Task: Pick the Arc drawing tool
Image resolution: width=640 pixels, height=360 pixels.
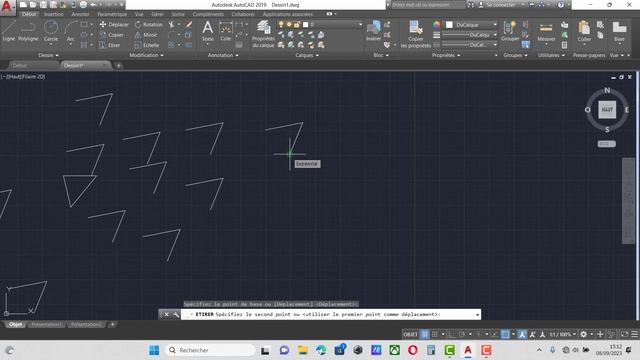Action: pos(71,31)
